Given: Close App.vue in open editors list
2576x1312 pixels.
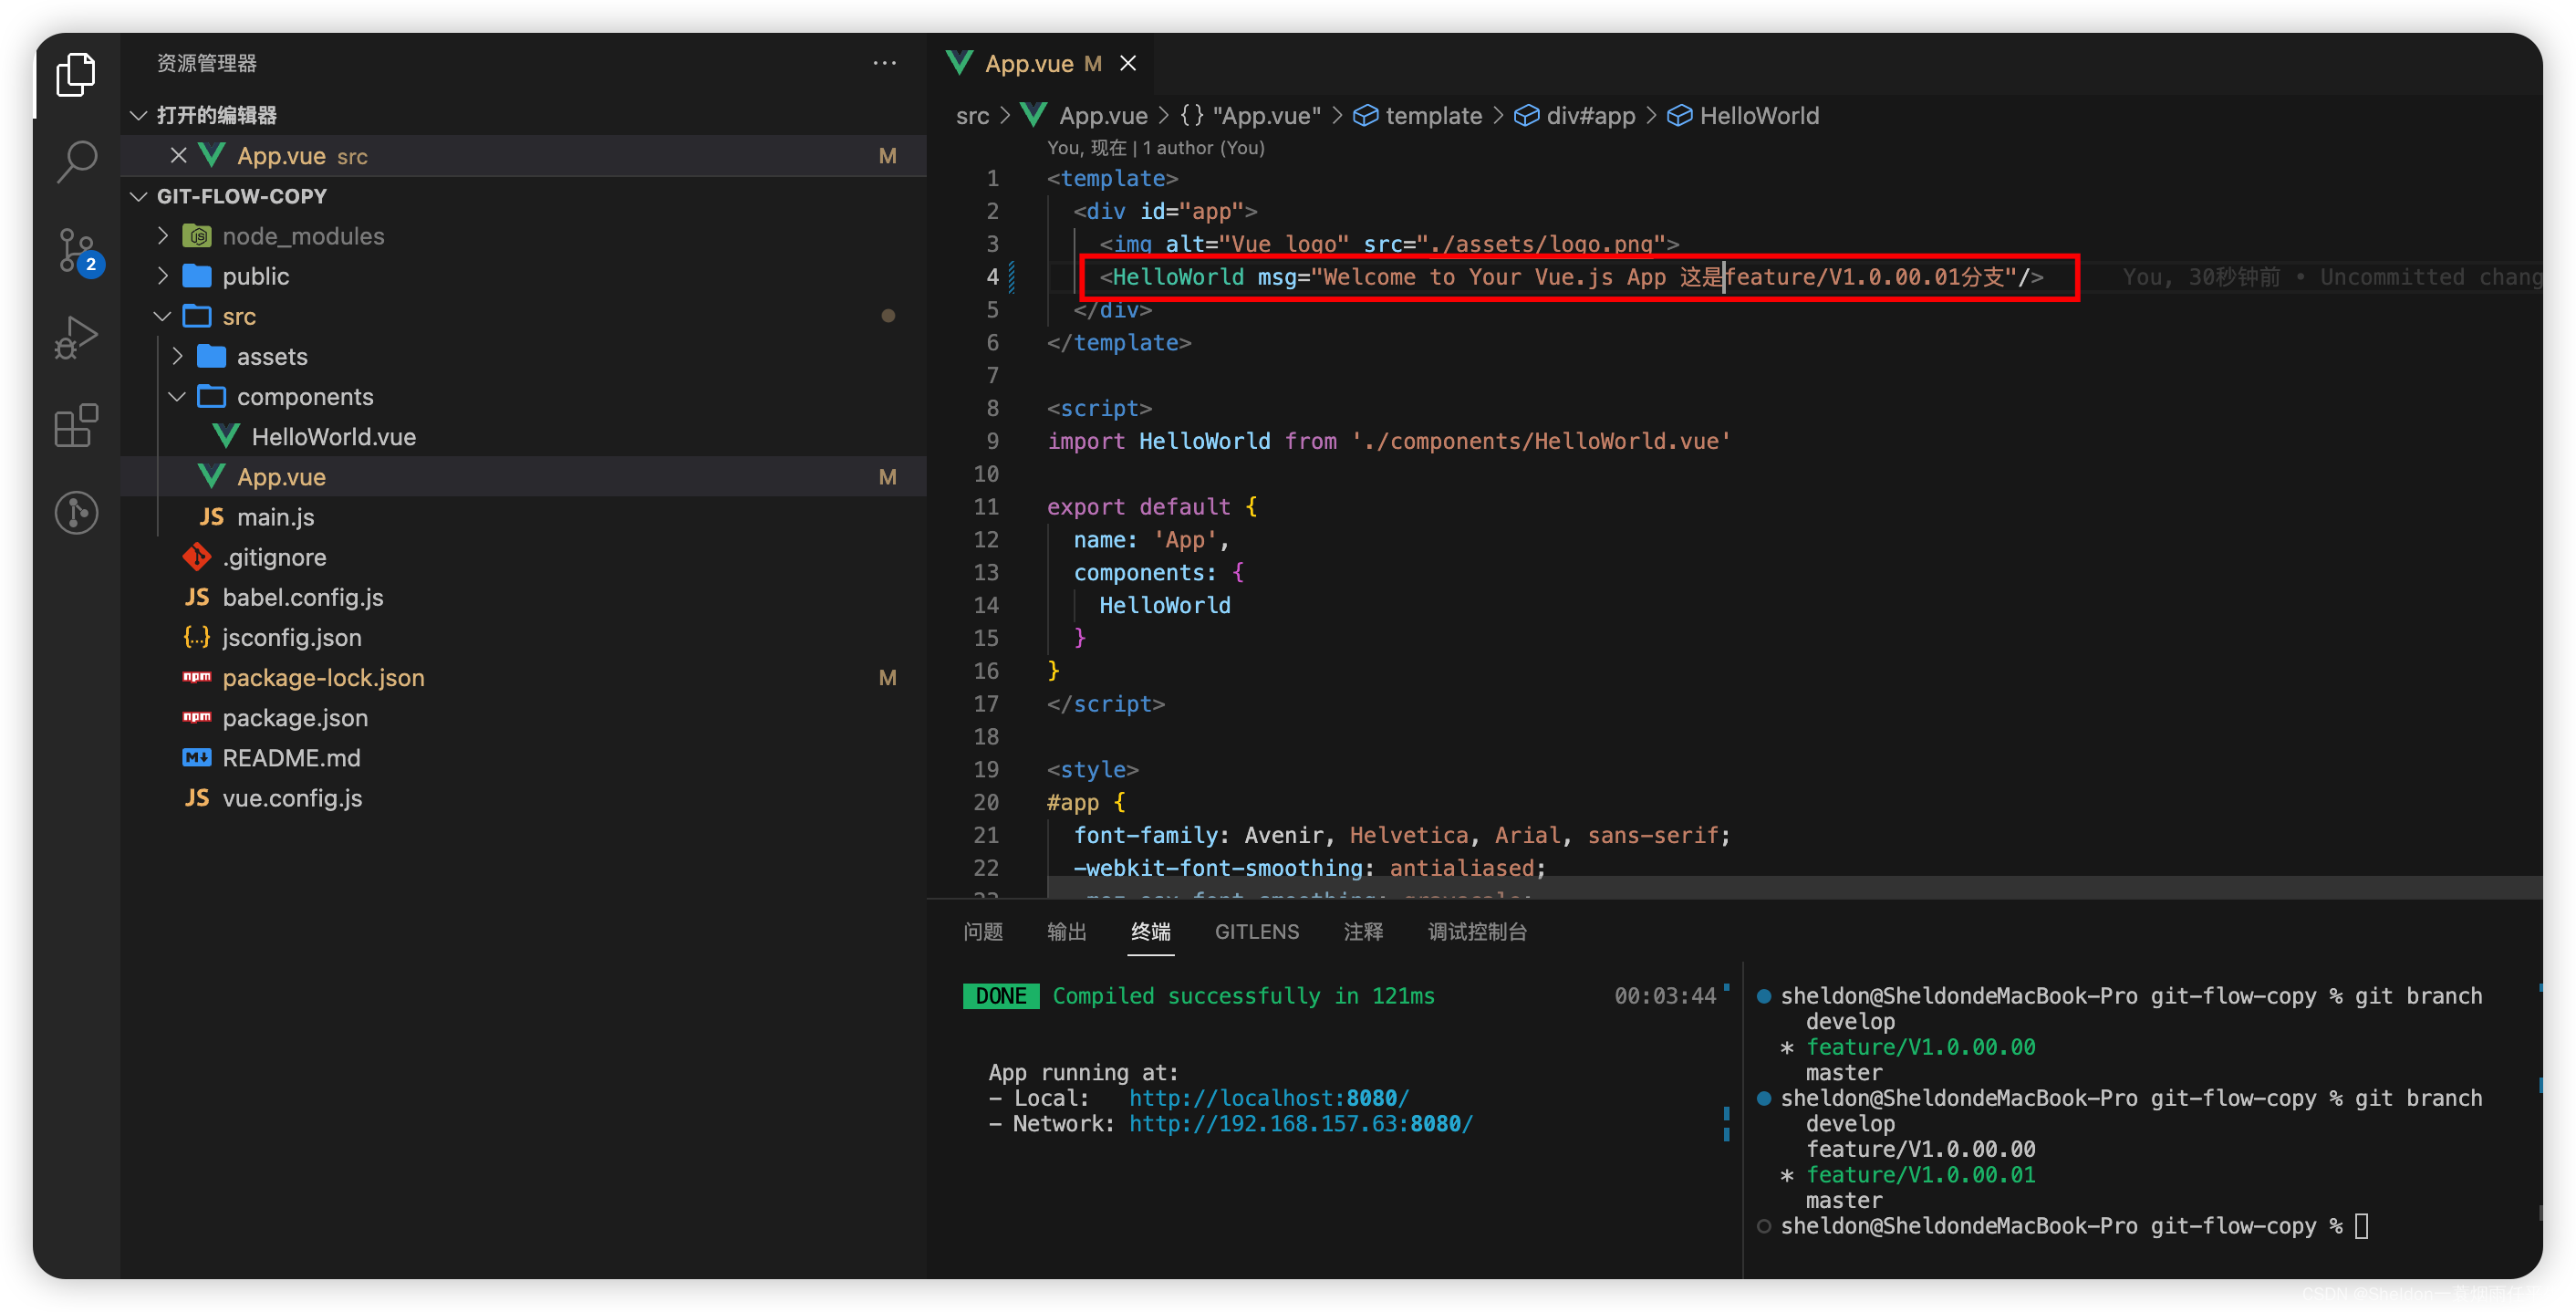Looking at the screenshot, I should pos(178,155).
